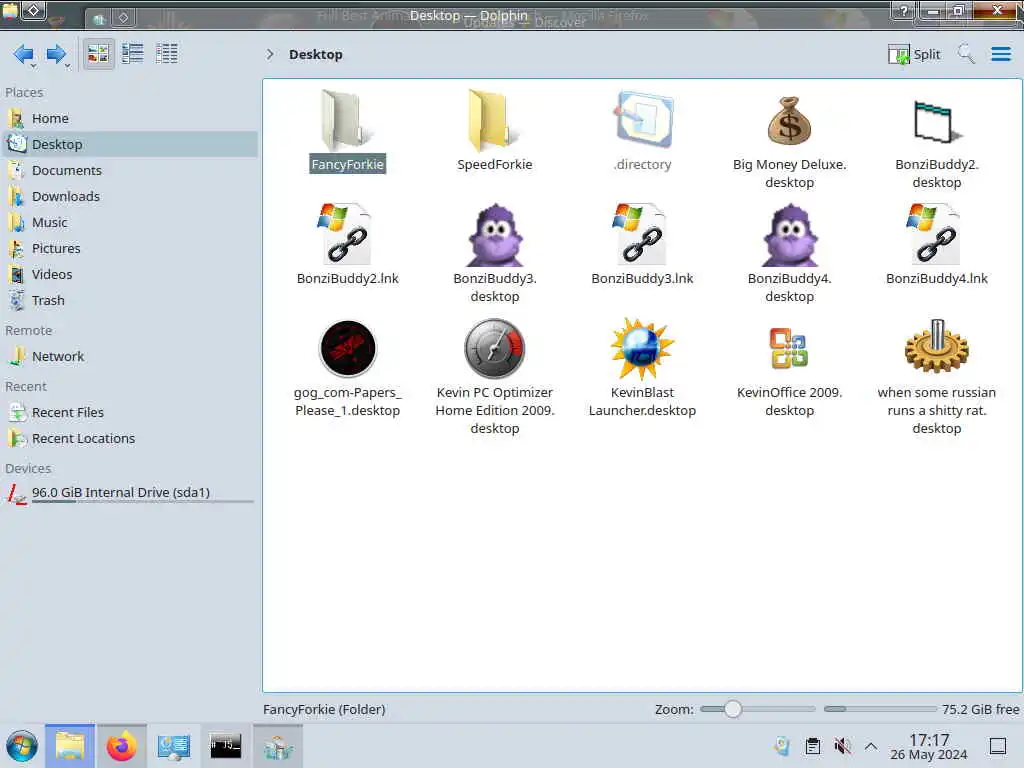Select Kevin PC Optimizer gauge icon
The image size is (1024, 768).
pos(494,349)
